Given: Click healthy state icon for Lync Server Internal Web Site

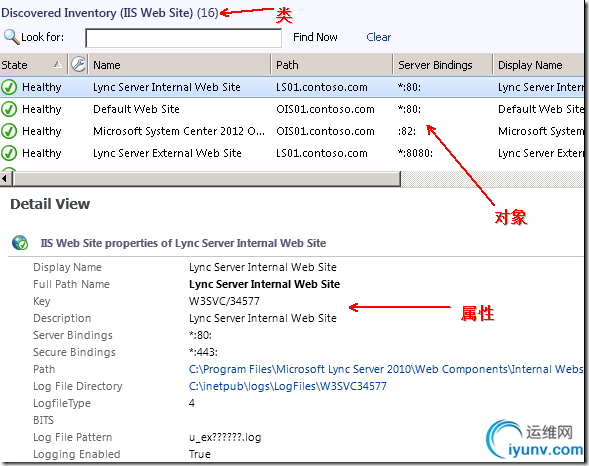Looking at the screenshot, I should tap(9, 87).
